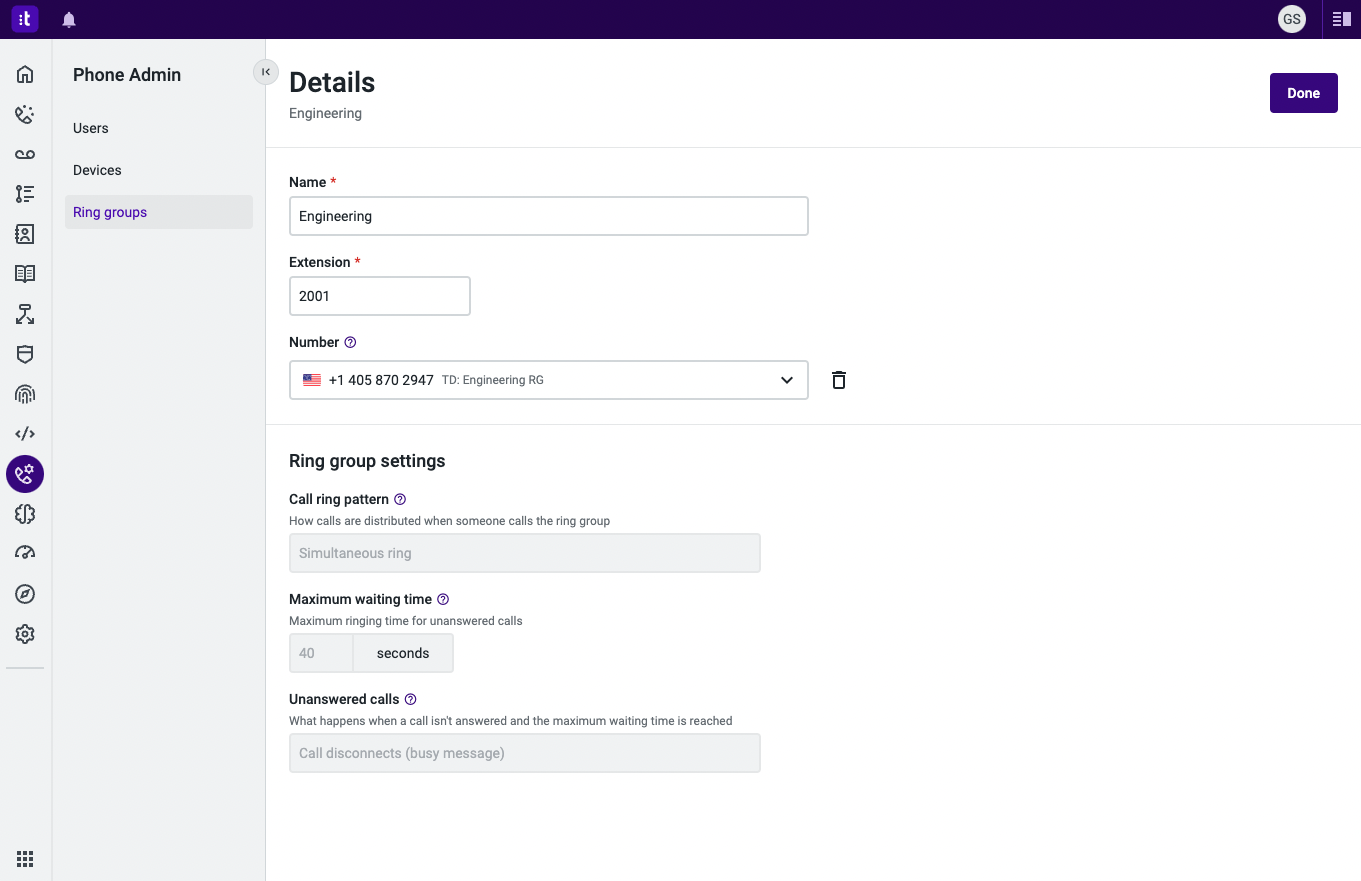1361x881 pixels.
Task: Open the GS user avatar menu
Action: (x=1292, y=19)
